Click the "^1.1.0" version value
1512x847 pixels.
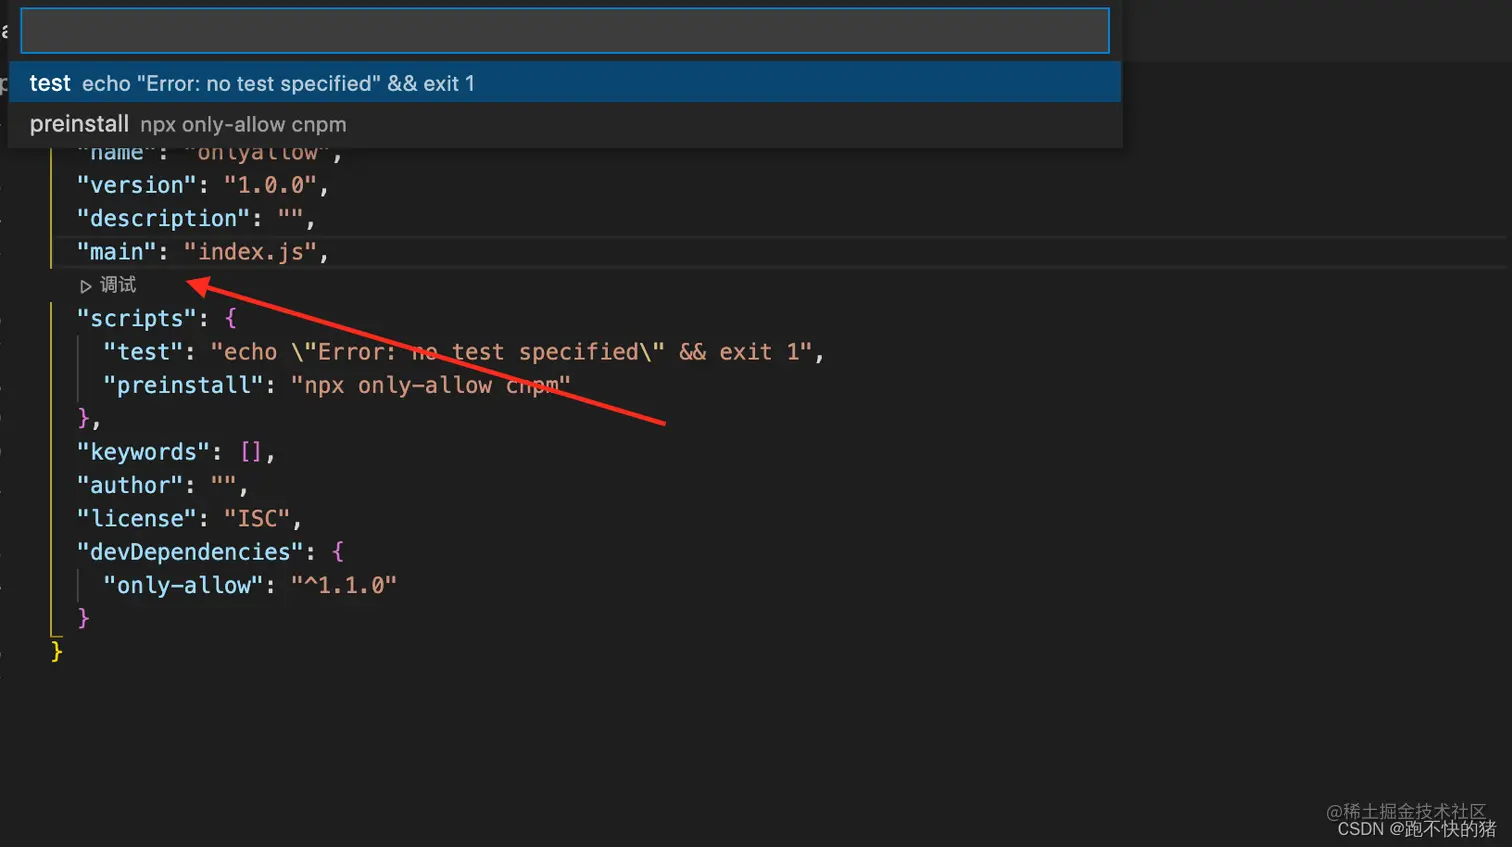(344, 585)
